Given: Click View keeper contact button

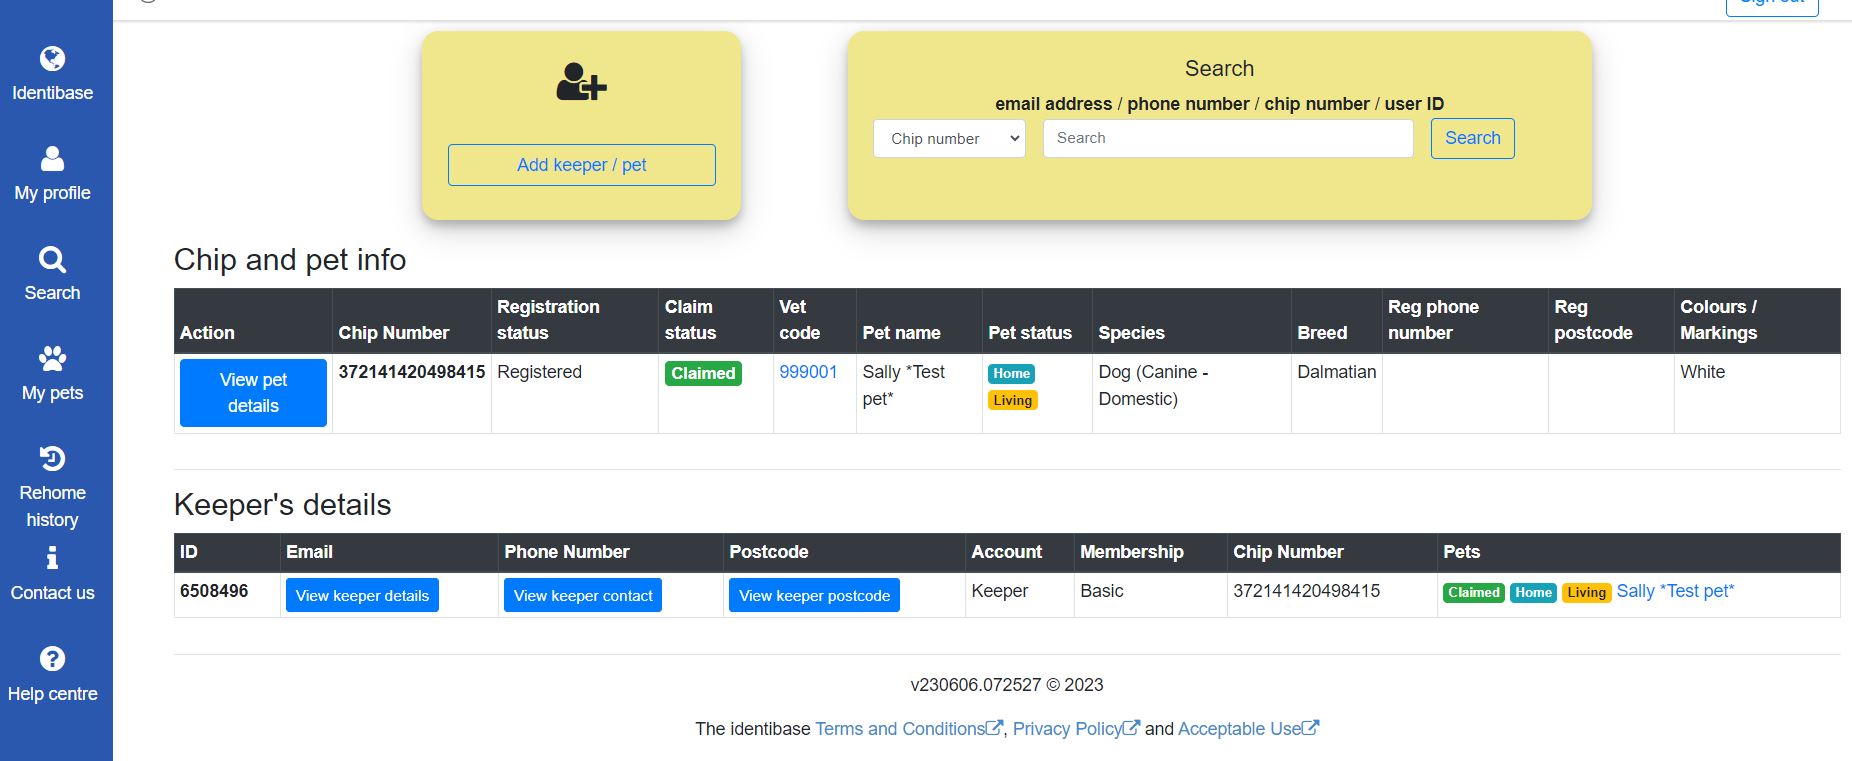Looking at the screenshot, I should click(583, 596).
